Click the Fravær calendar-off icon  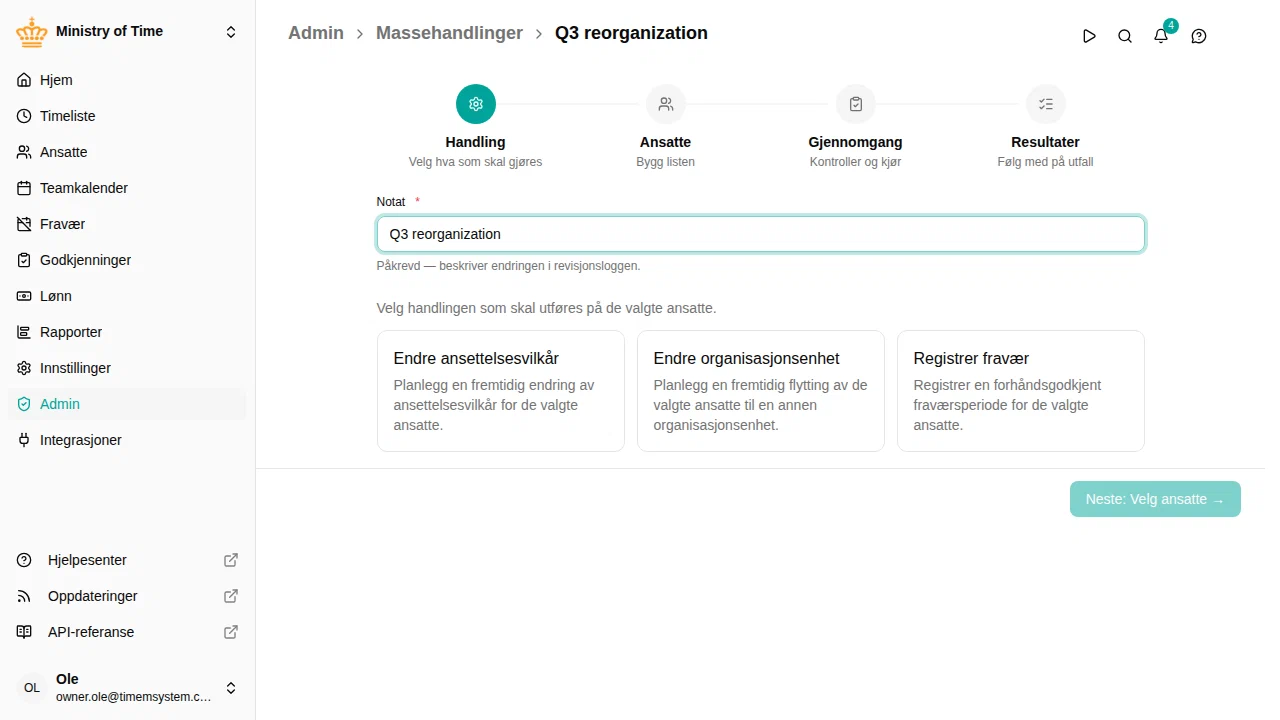(24, 224)
